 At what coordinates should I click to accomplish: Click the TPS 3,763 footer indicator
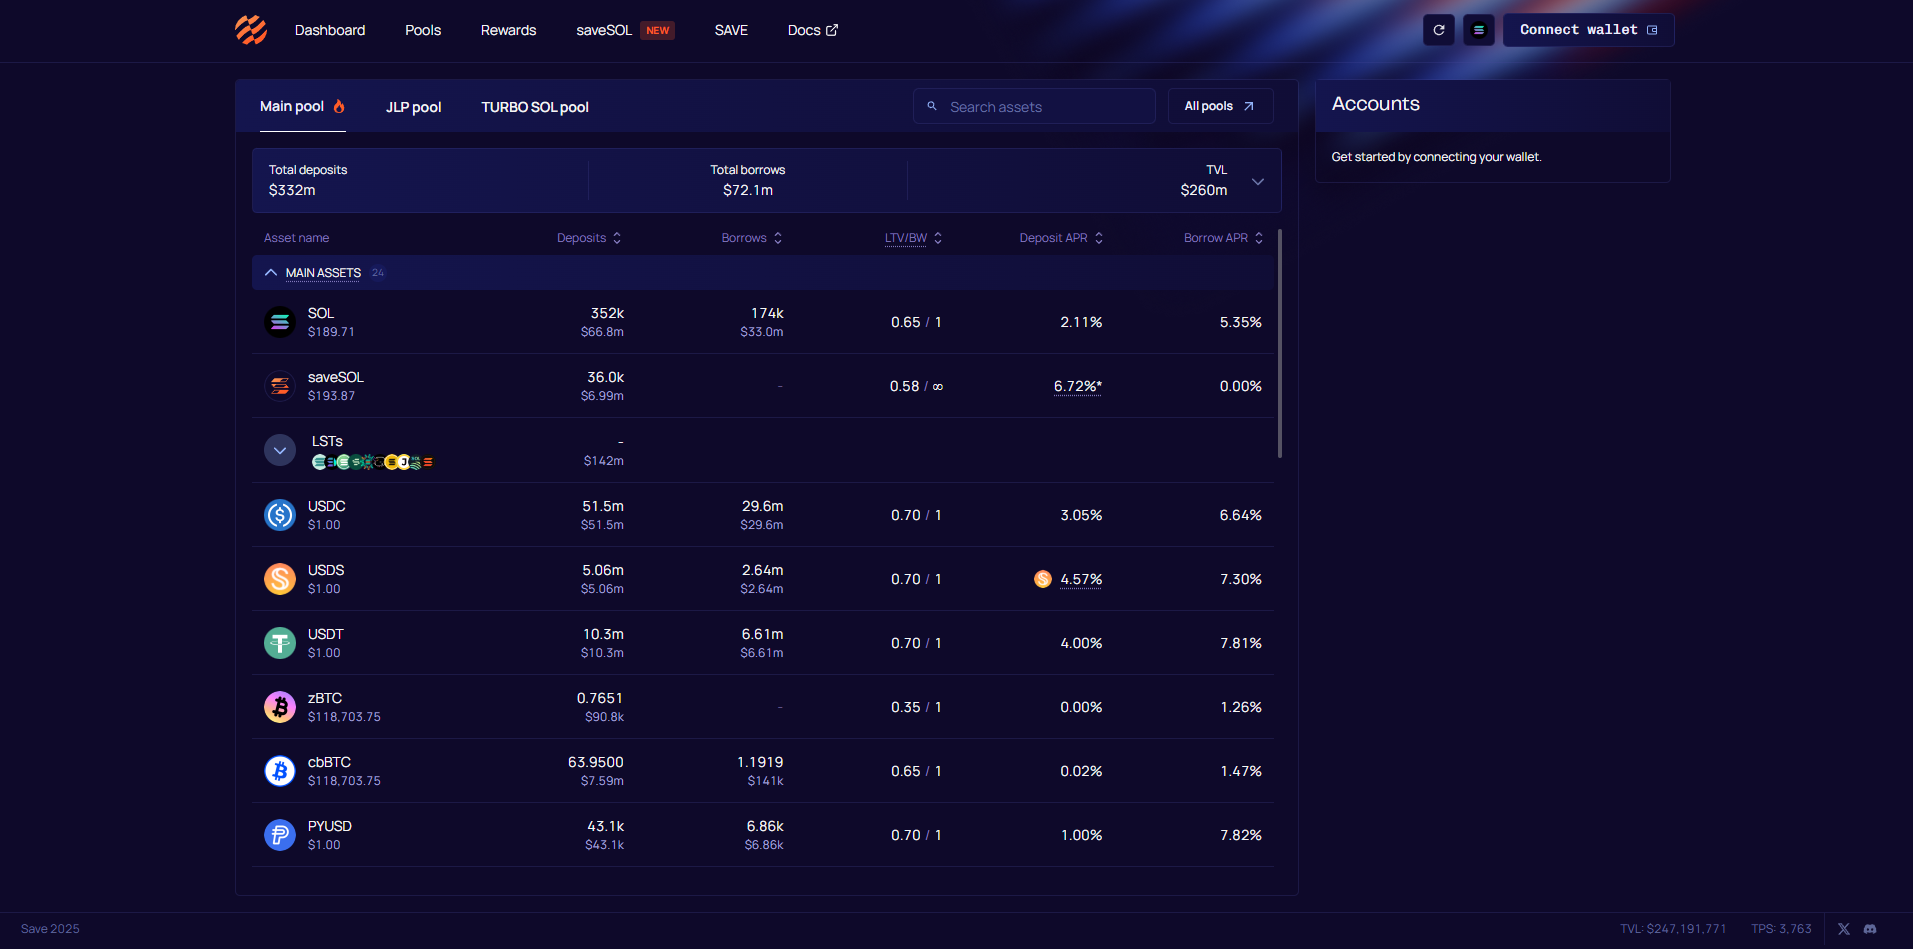pyautogui.click(x=1781, y=929)
